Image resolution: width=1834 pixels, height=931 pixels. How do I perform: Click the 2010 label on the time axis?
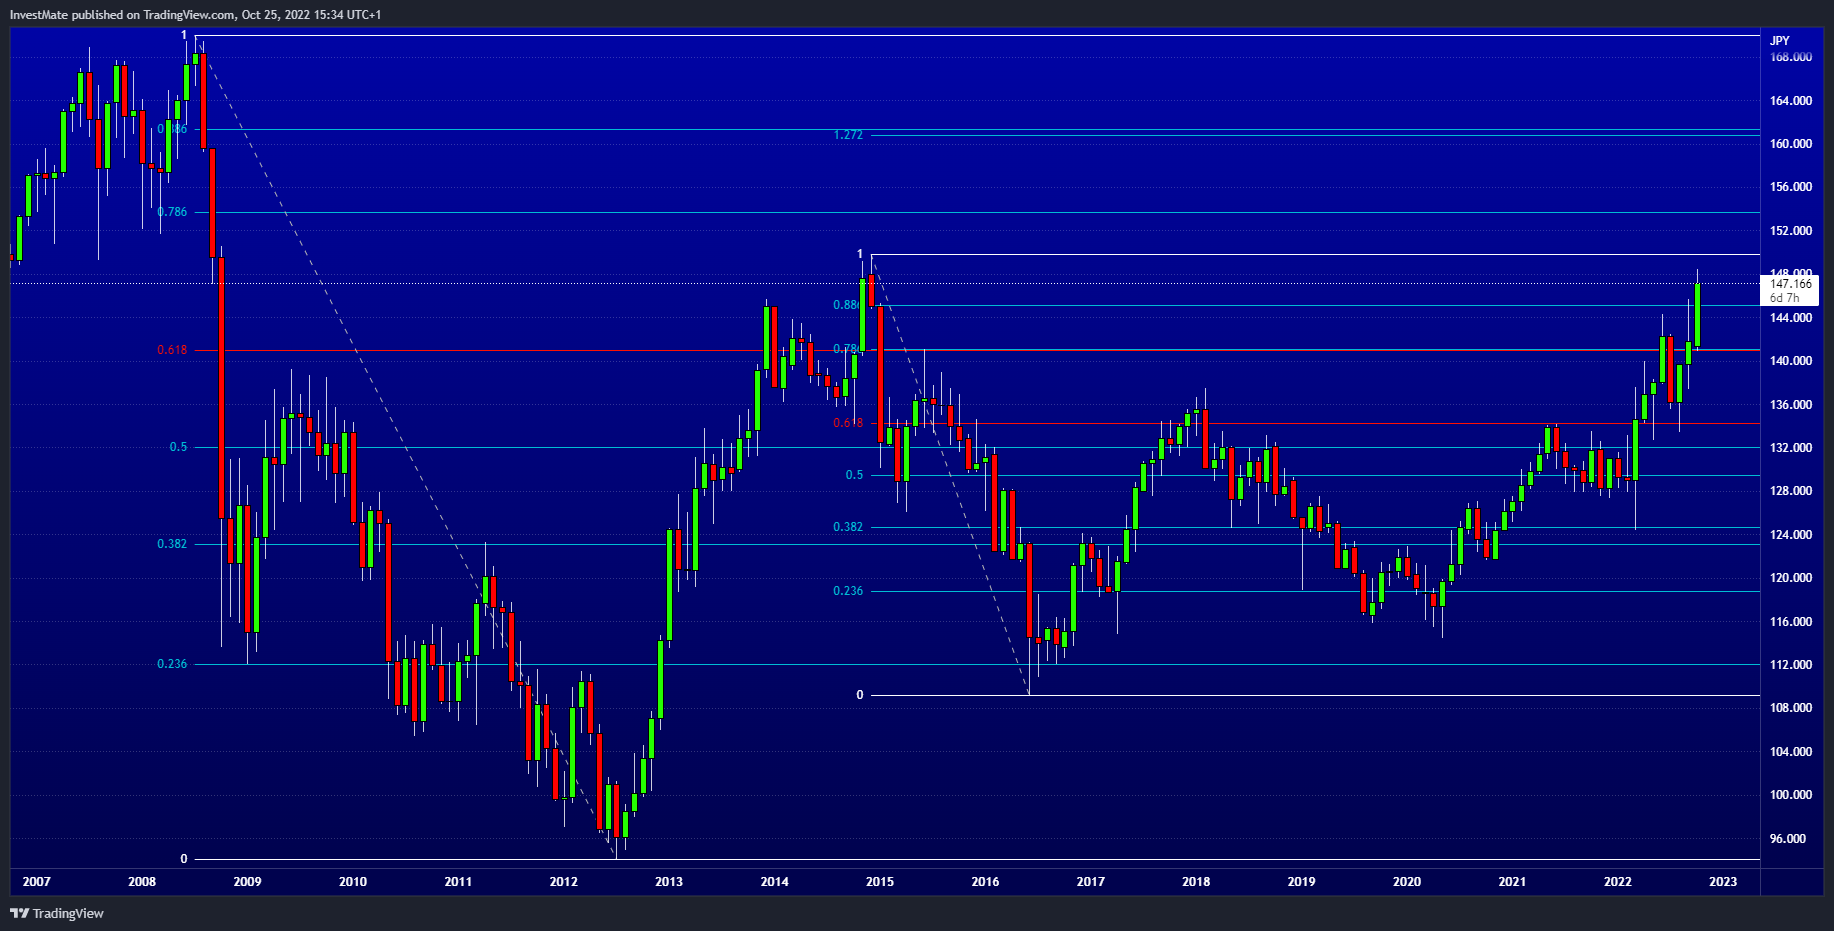coord(353,882)
